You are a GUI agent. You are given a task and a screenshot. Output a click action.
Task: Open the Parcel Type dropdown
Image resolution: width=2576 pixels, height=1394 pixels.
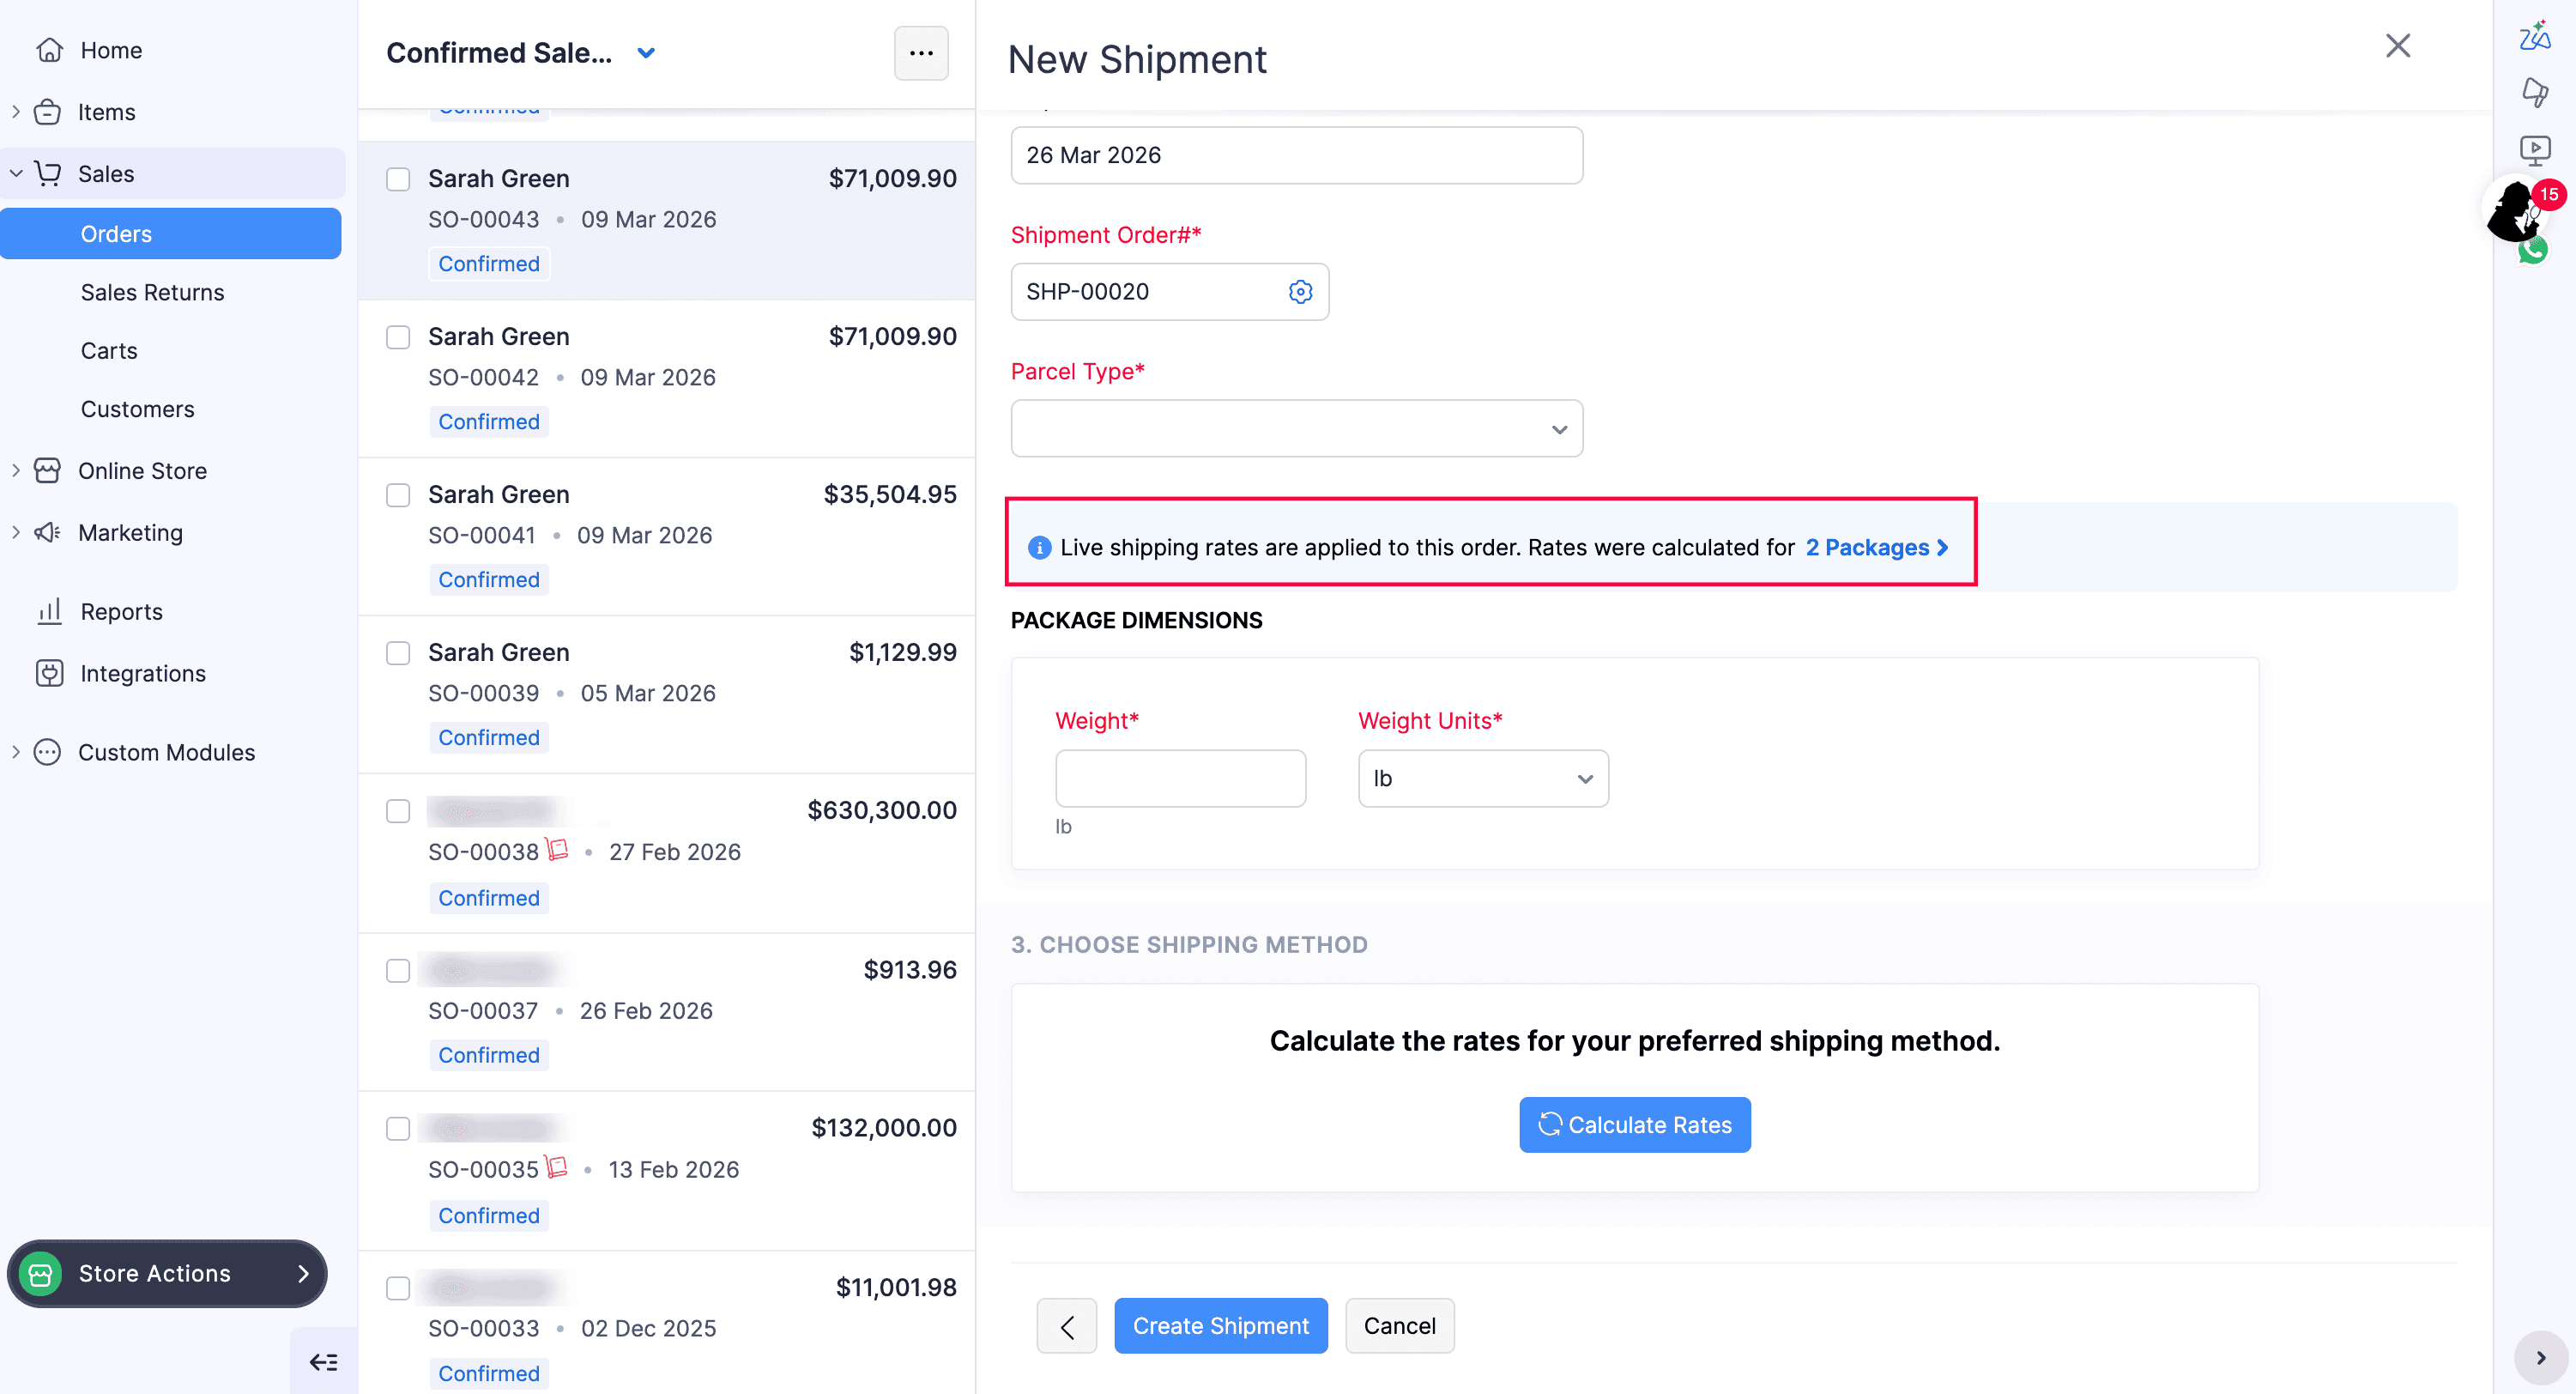[x=1296, y=429]
